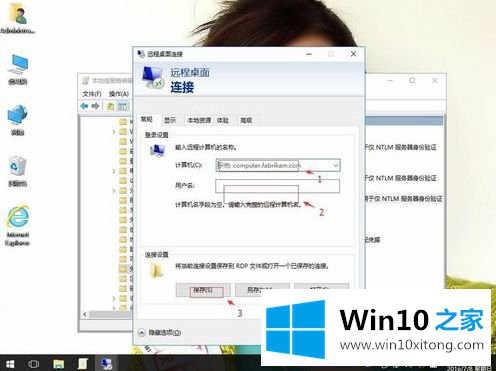Image resolution: width=496 pixels, height=371 pixels.
Task: Open the Windows Start button
Action: [x=10, y=364]
